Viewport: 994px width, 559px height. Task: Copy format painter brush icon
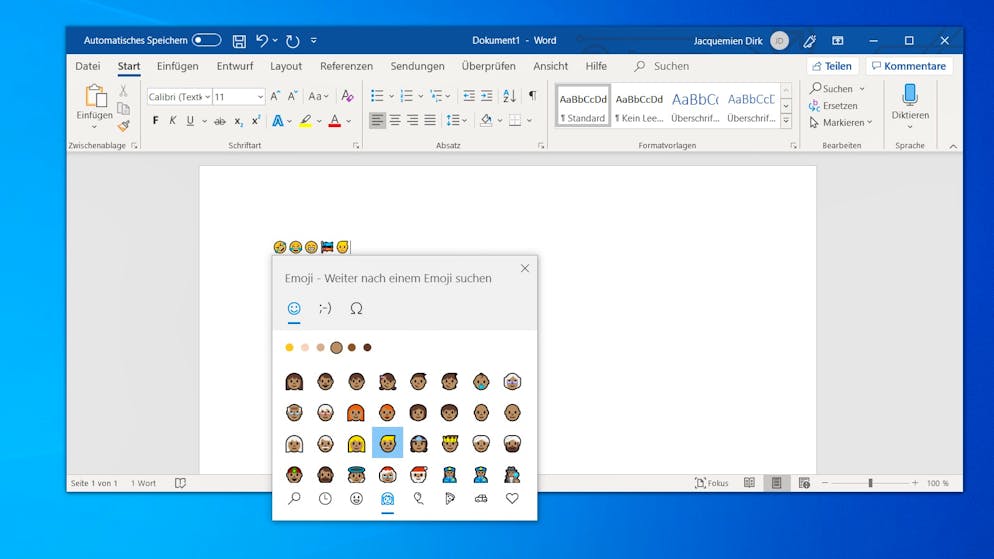[x=124, y=125]
